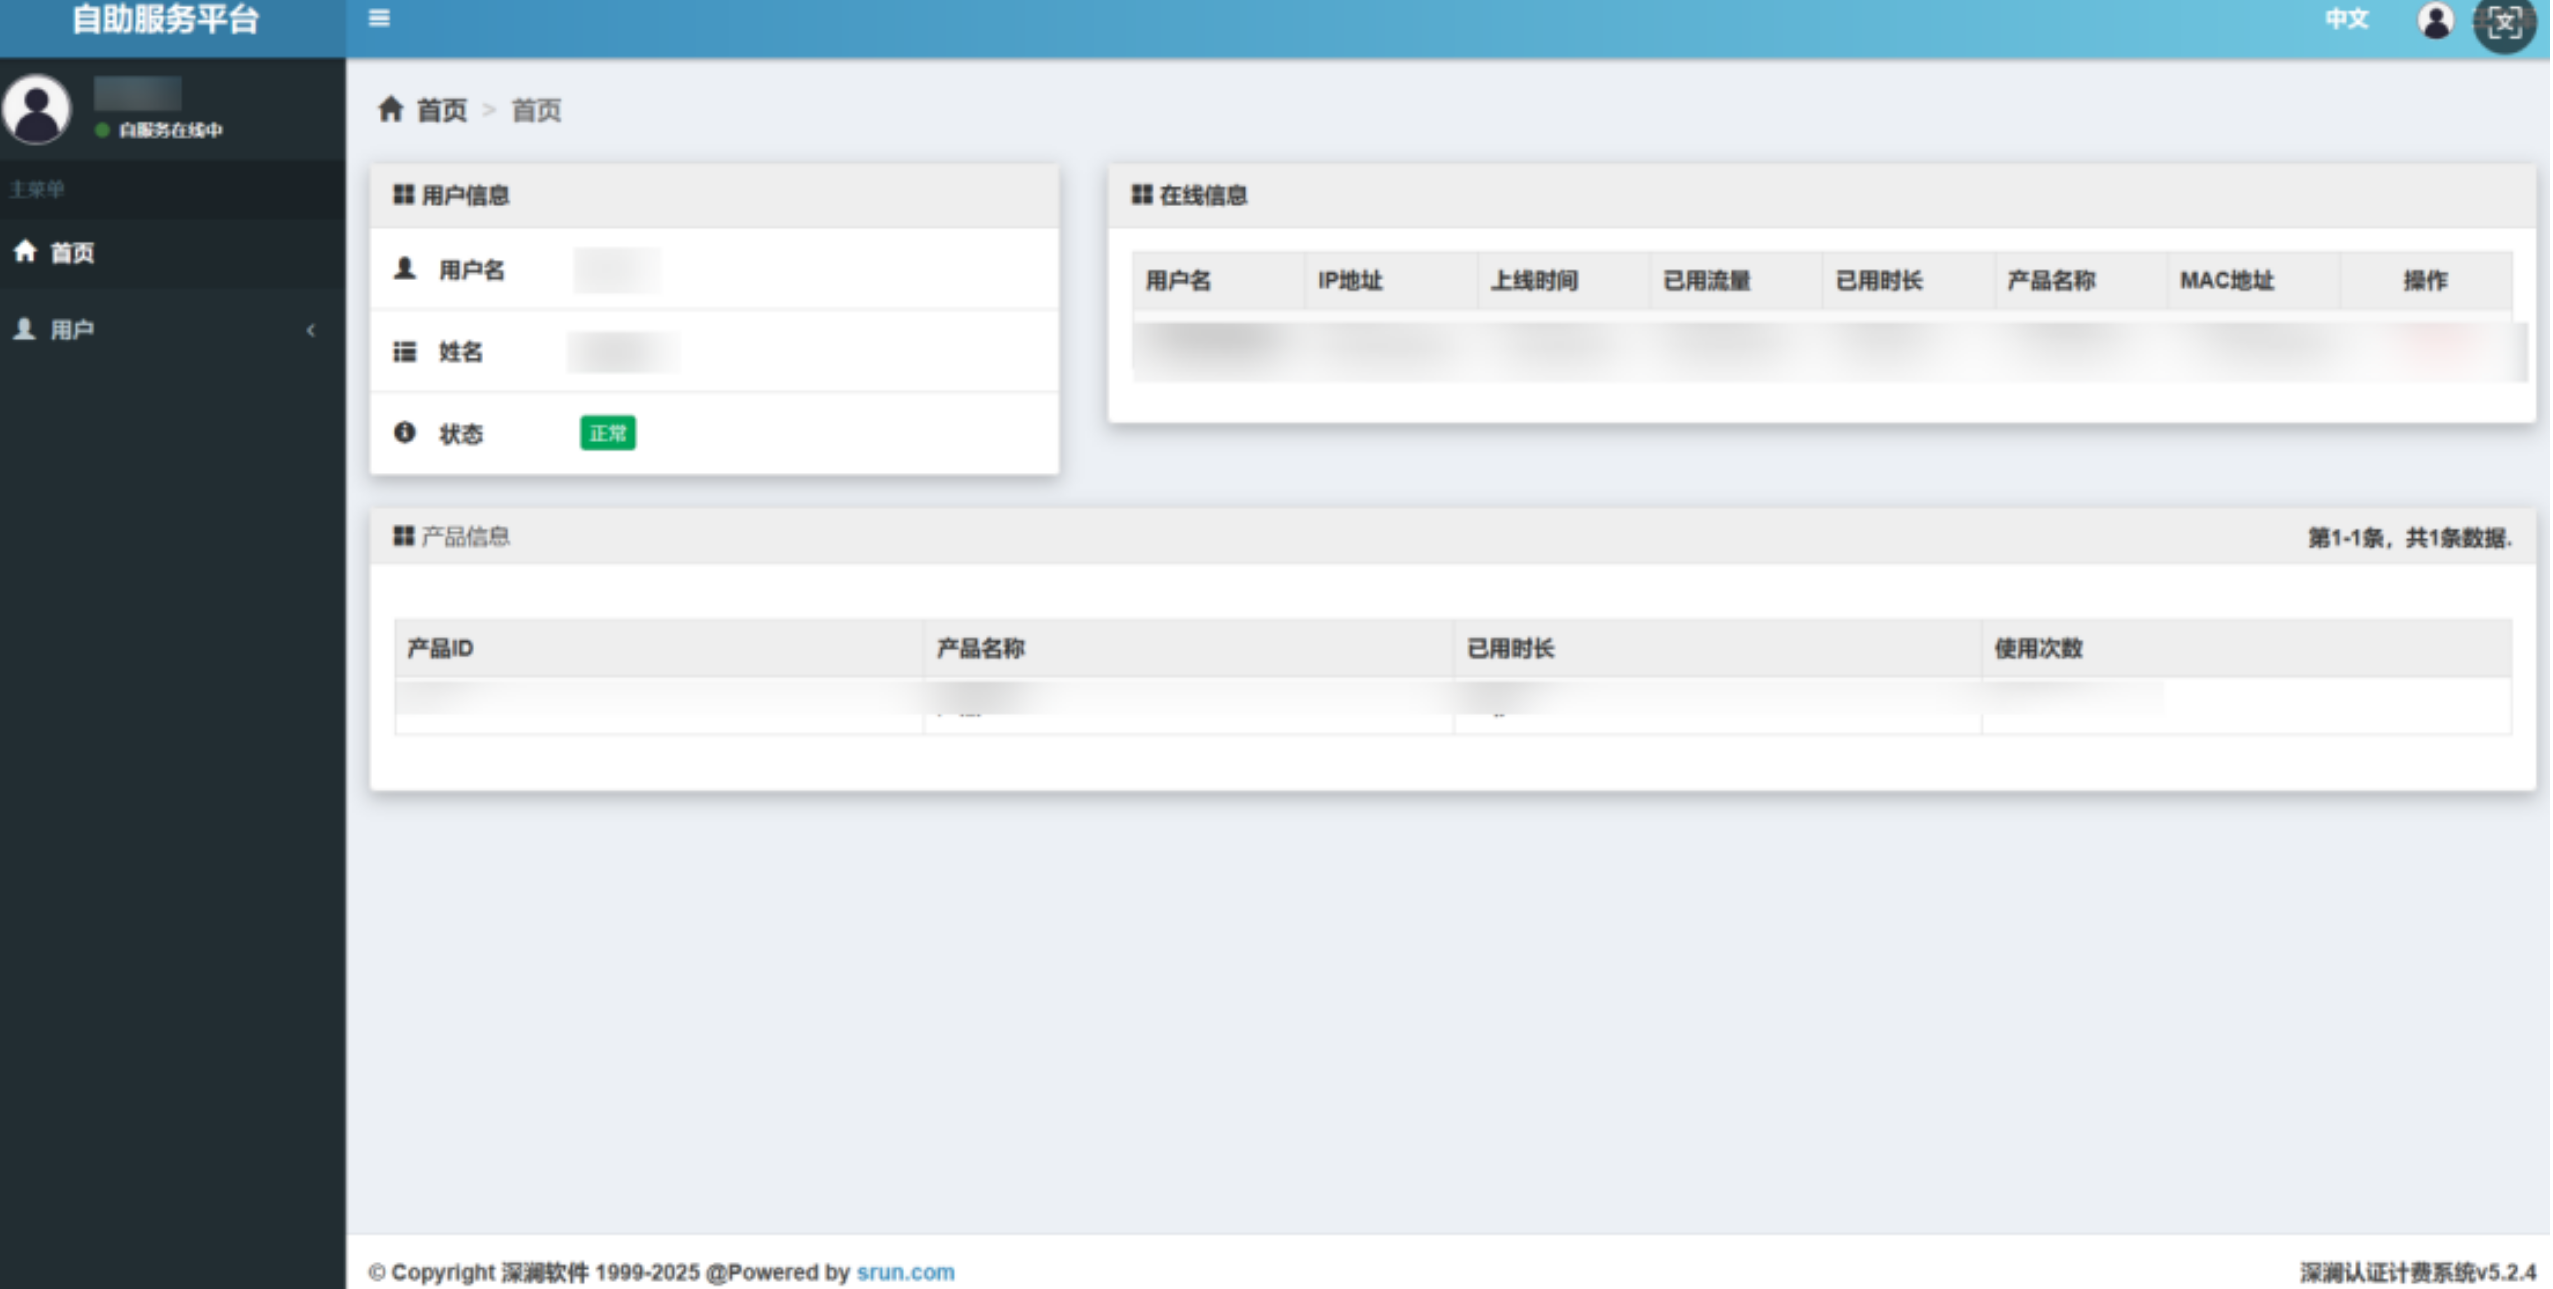This screenshot has width=2553, height=1289.
Task: Click the user avatar icon in the top bar
Action: [2435, 20]
